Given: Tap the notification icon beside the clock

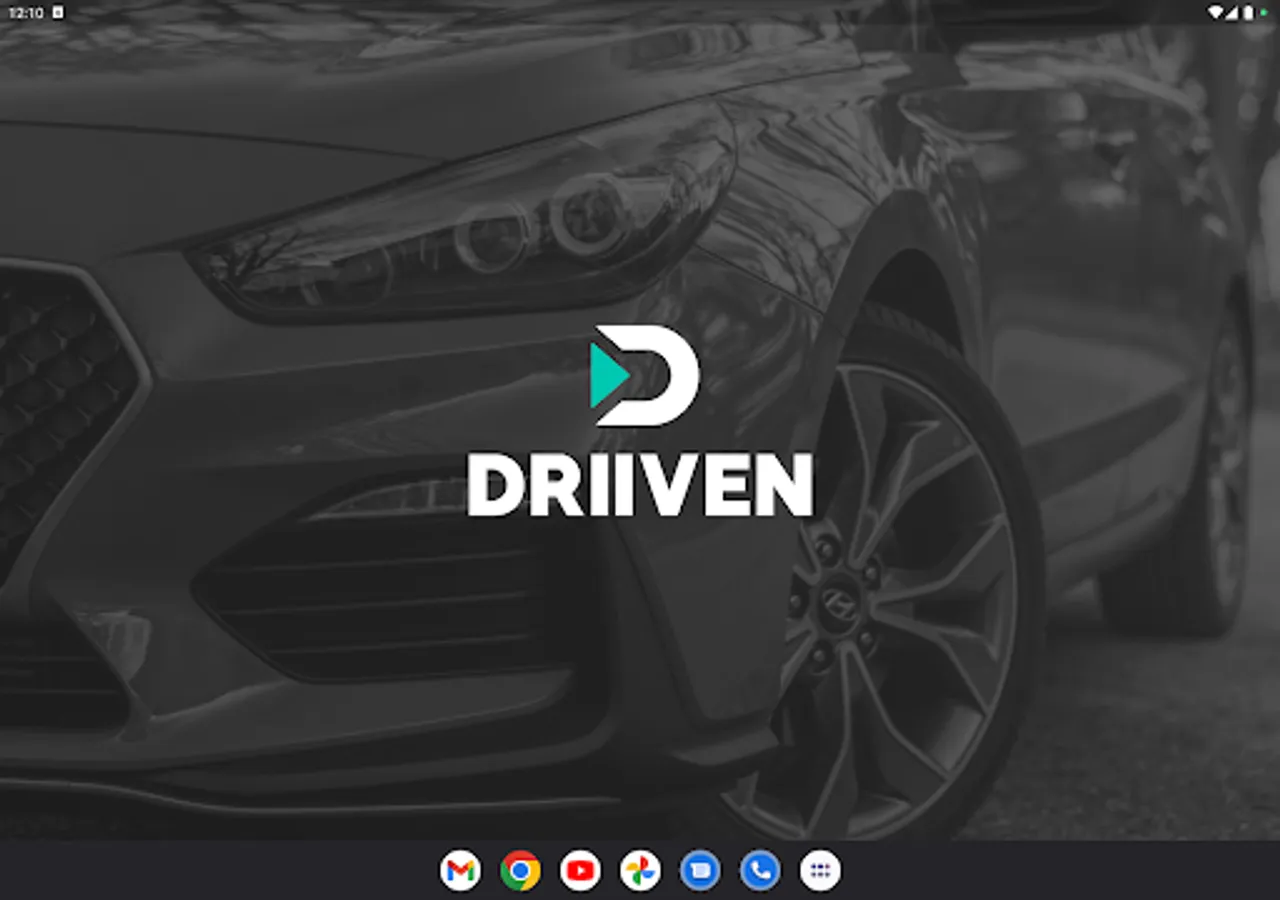Looking at the screenshot, I should (x=58, y=12).
